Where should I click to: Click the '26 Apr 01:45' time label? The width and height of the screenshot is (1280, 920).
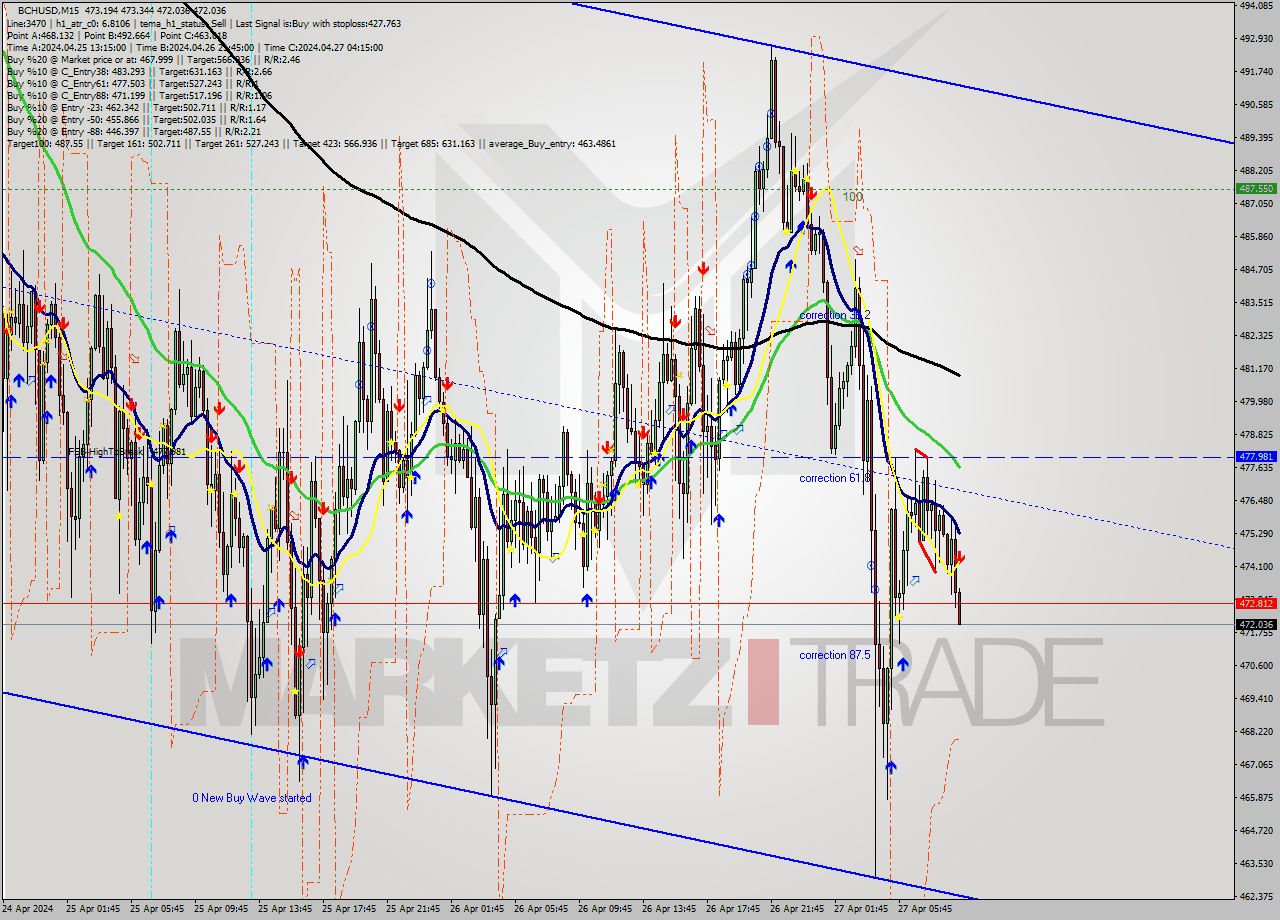(478, 910)
